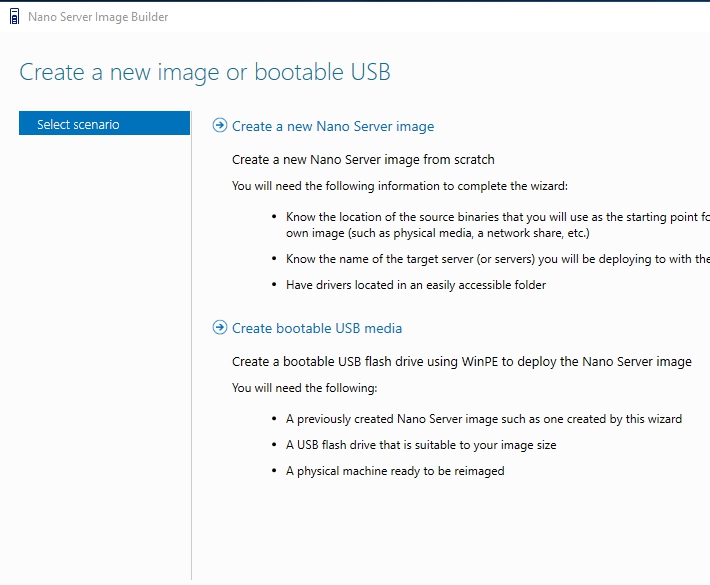Click the Nano Server Image Builder window title
710x585 pixels.
pyautogui.click(x=98, y=17)
